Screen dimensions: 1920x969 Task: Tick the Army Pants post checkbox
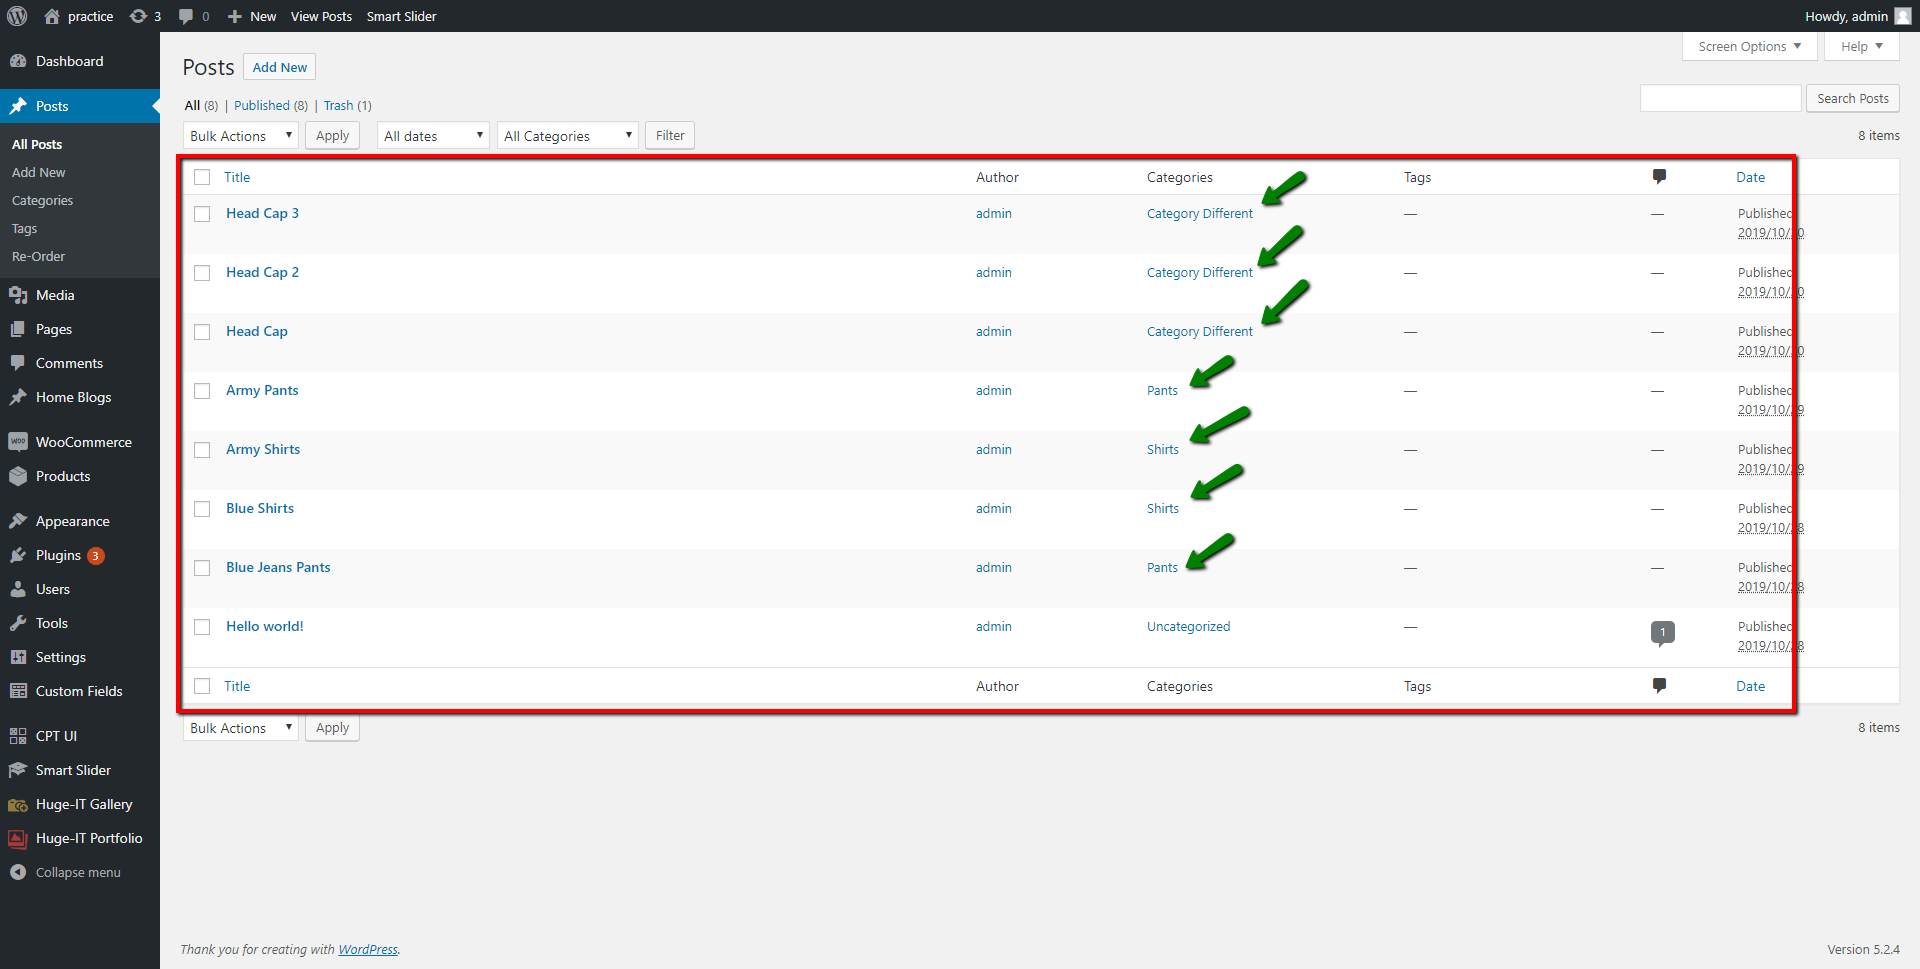[x=202, y=391]
